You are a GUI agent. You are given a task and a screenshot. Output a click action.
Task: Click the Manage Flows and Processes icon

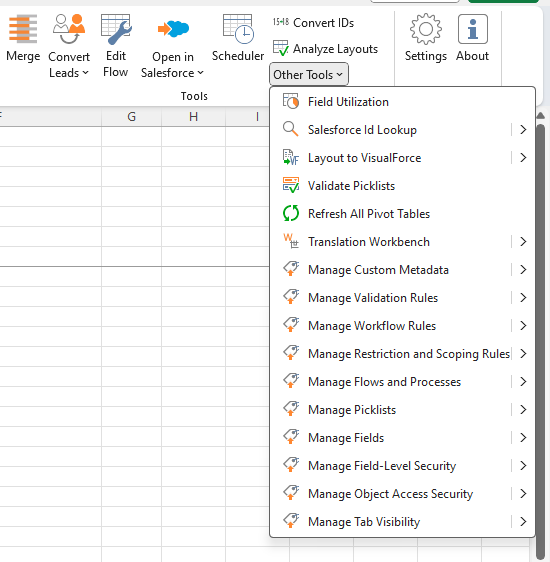coord(291,381)
